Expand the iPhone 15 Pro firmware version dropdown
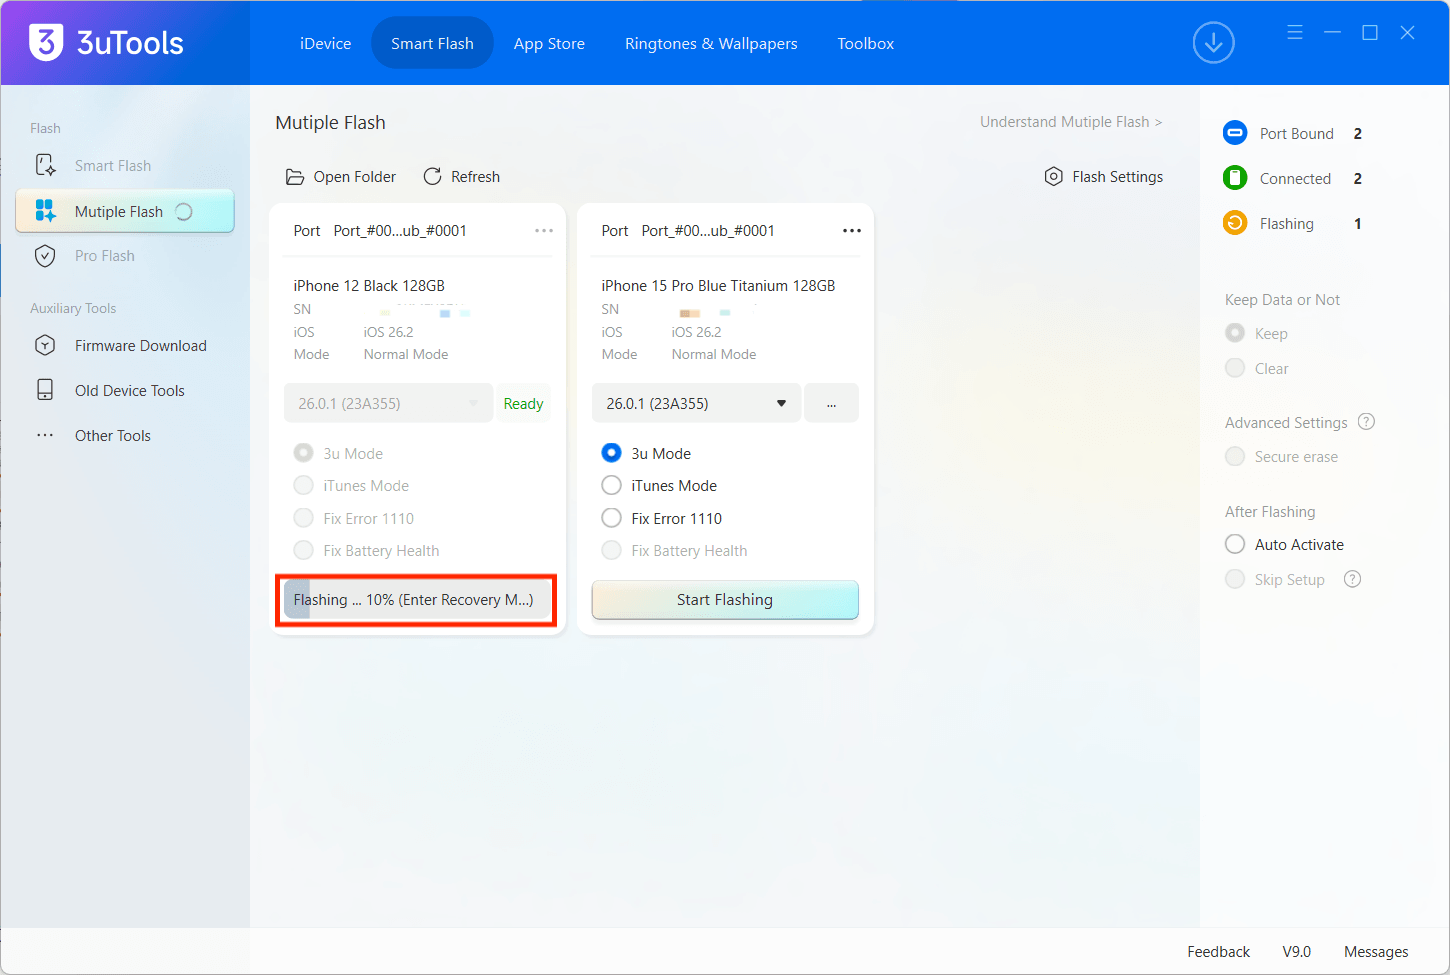Viewport: 1450px width, 975px height. [x=781, y=403]
